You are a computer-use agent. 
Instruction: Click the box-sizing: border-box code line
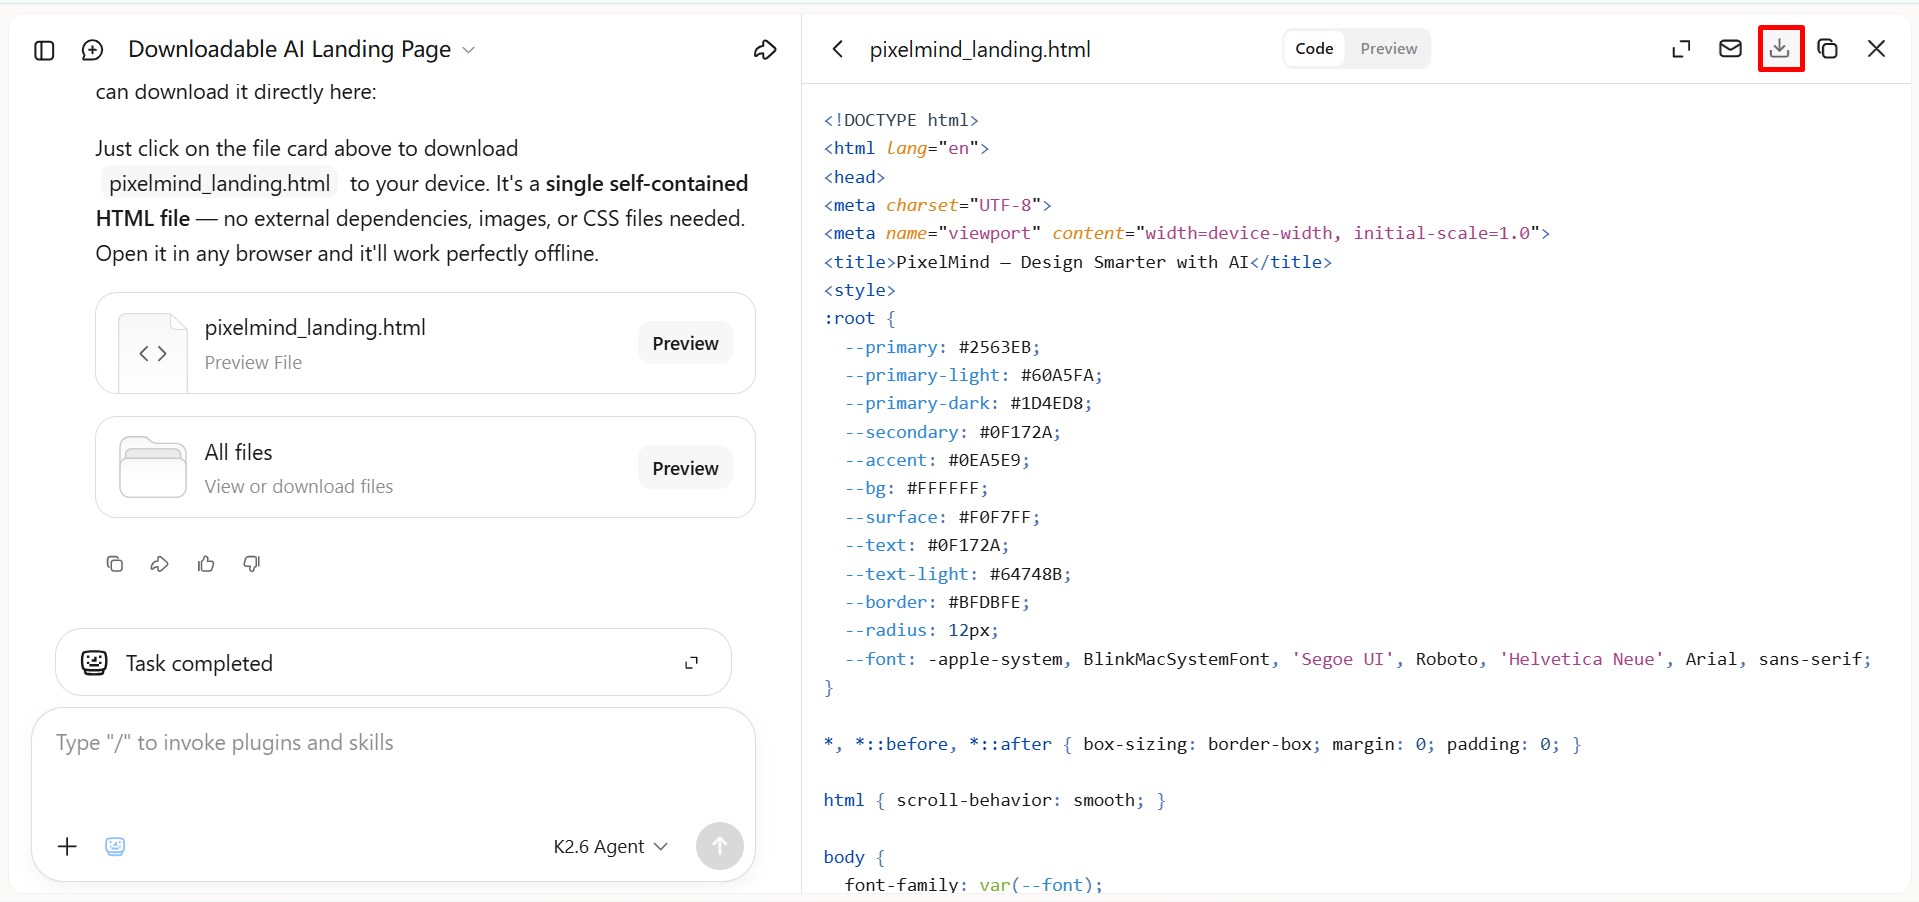(1202, 744)
